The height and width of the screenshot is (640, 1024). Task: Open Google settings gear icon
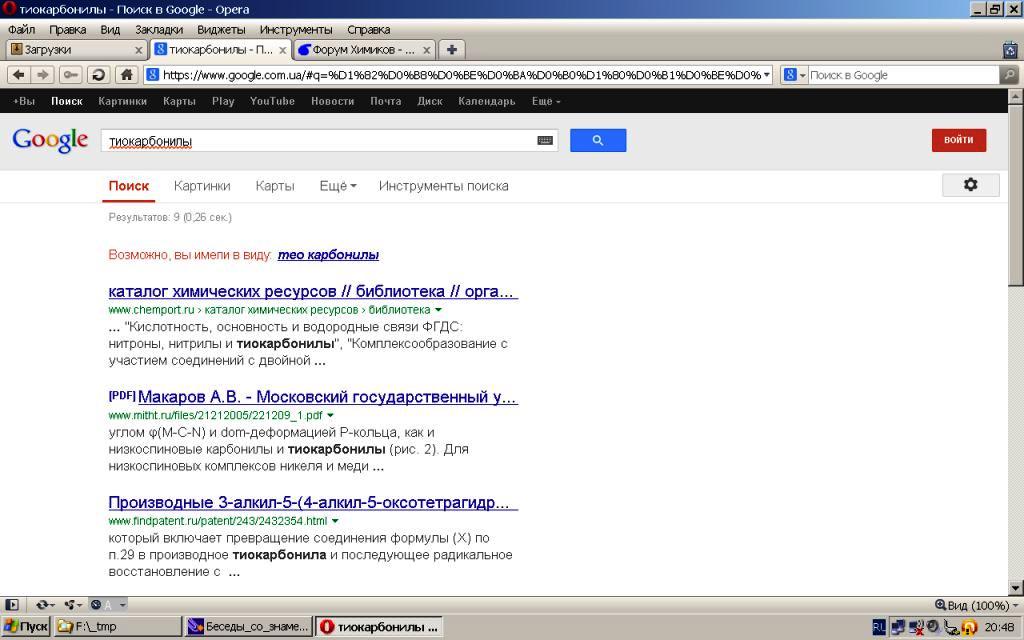[969, 185]
